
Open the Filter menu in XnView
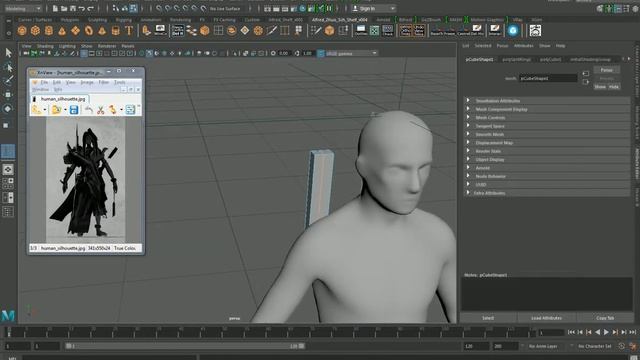click(104, 82)
